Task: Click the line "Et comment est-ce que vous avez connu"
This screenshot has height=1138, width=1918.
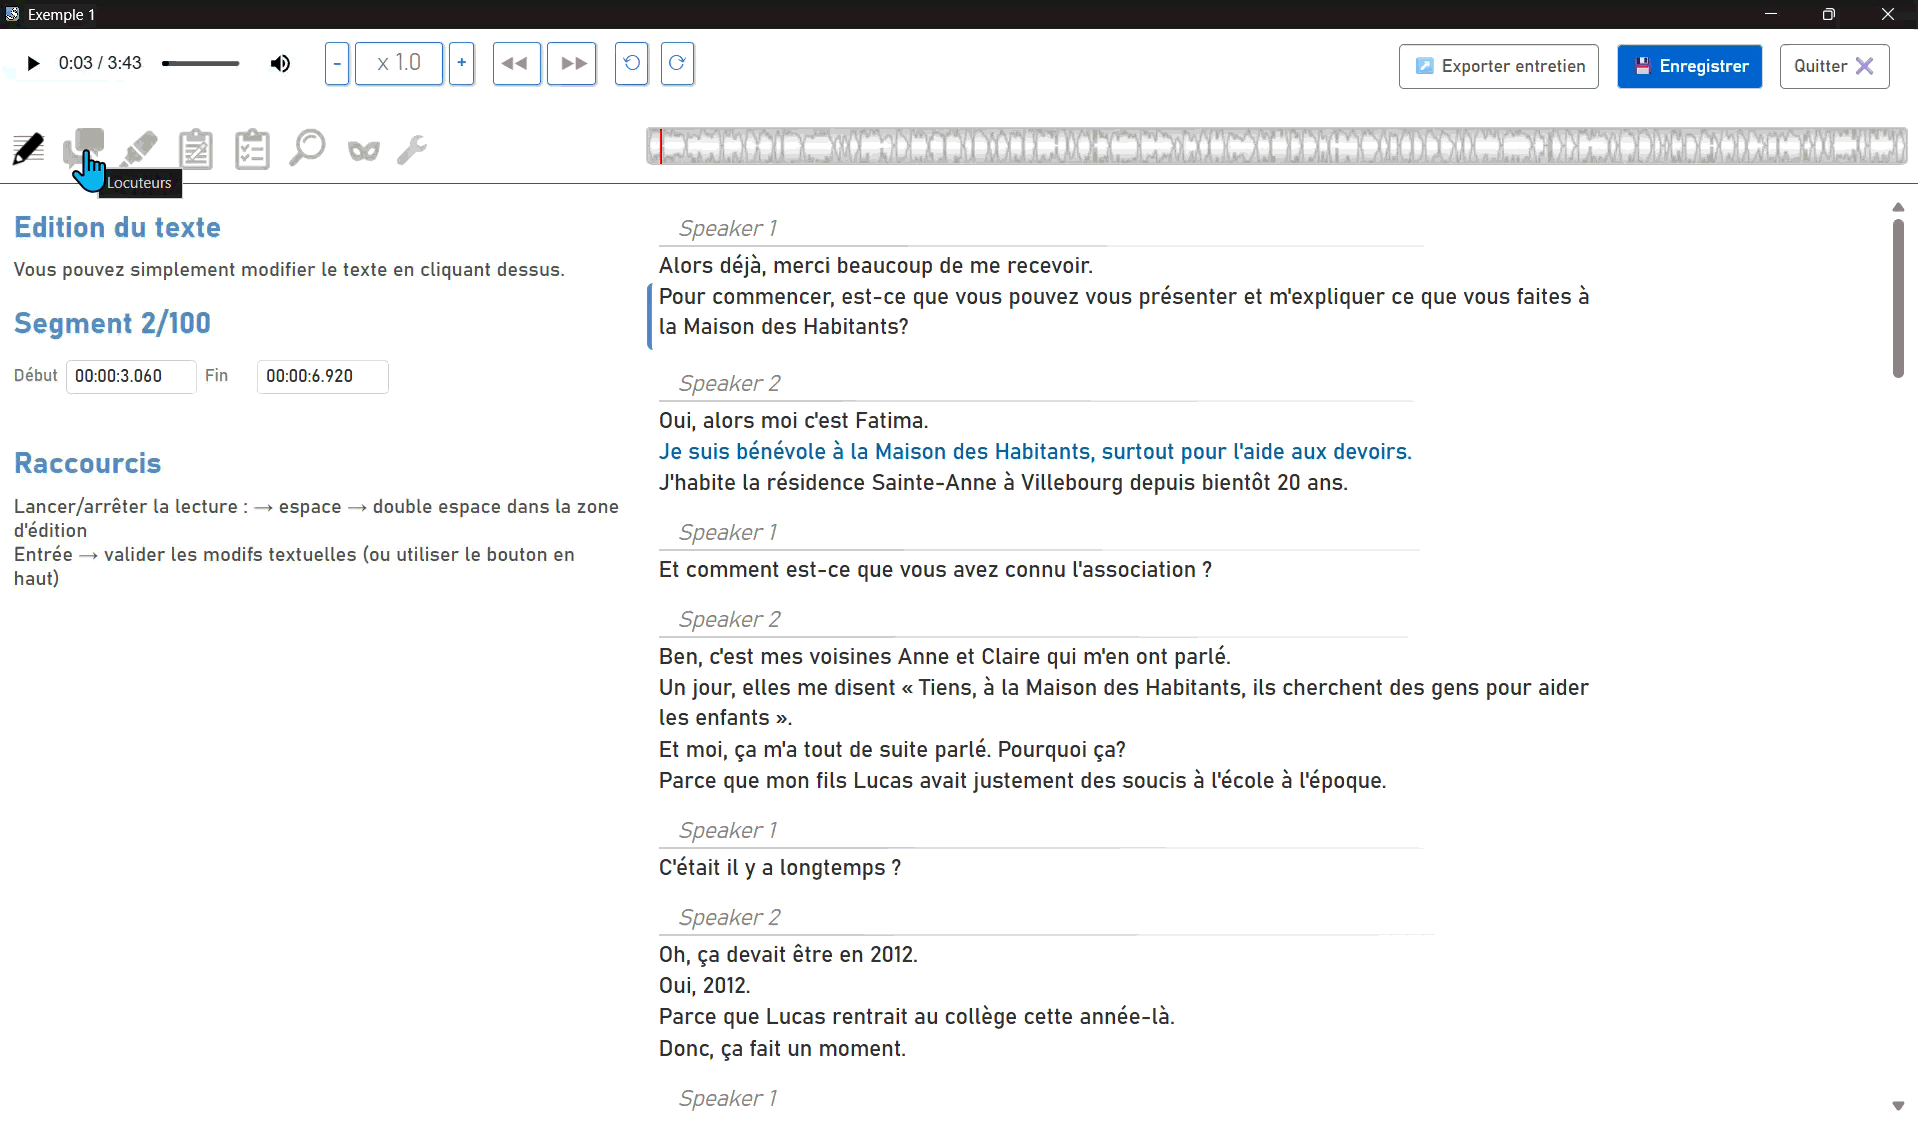Action: pos(935,570)
